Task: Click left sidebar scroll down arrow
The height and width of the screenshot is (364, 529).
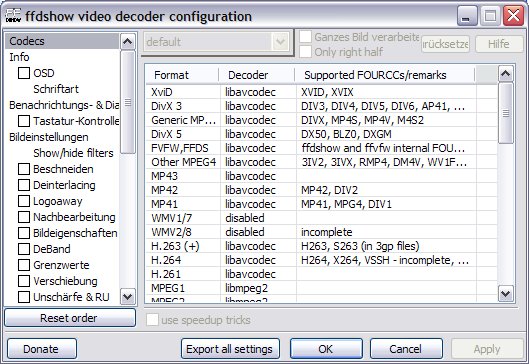Action: click(128, 297)
